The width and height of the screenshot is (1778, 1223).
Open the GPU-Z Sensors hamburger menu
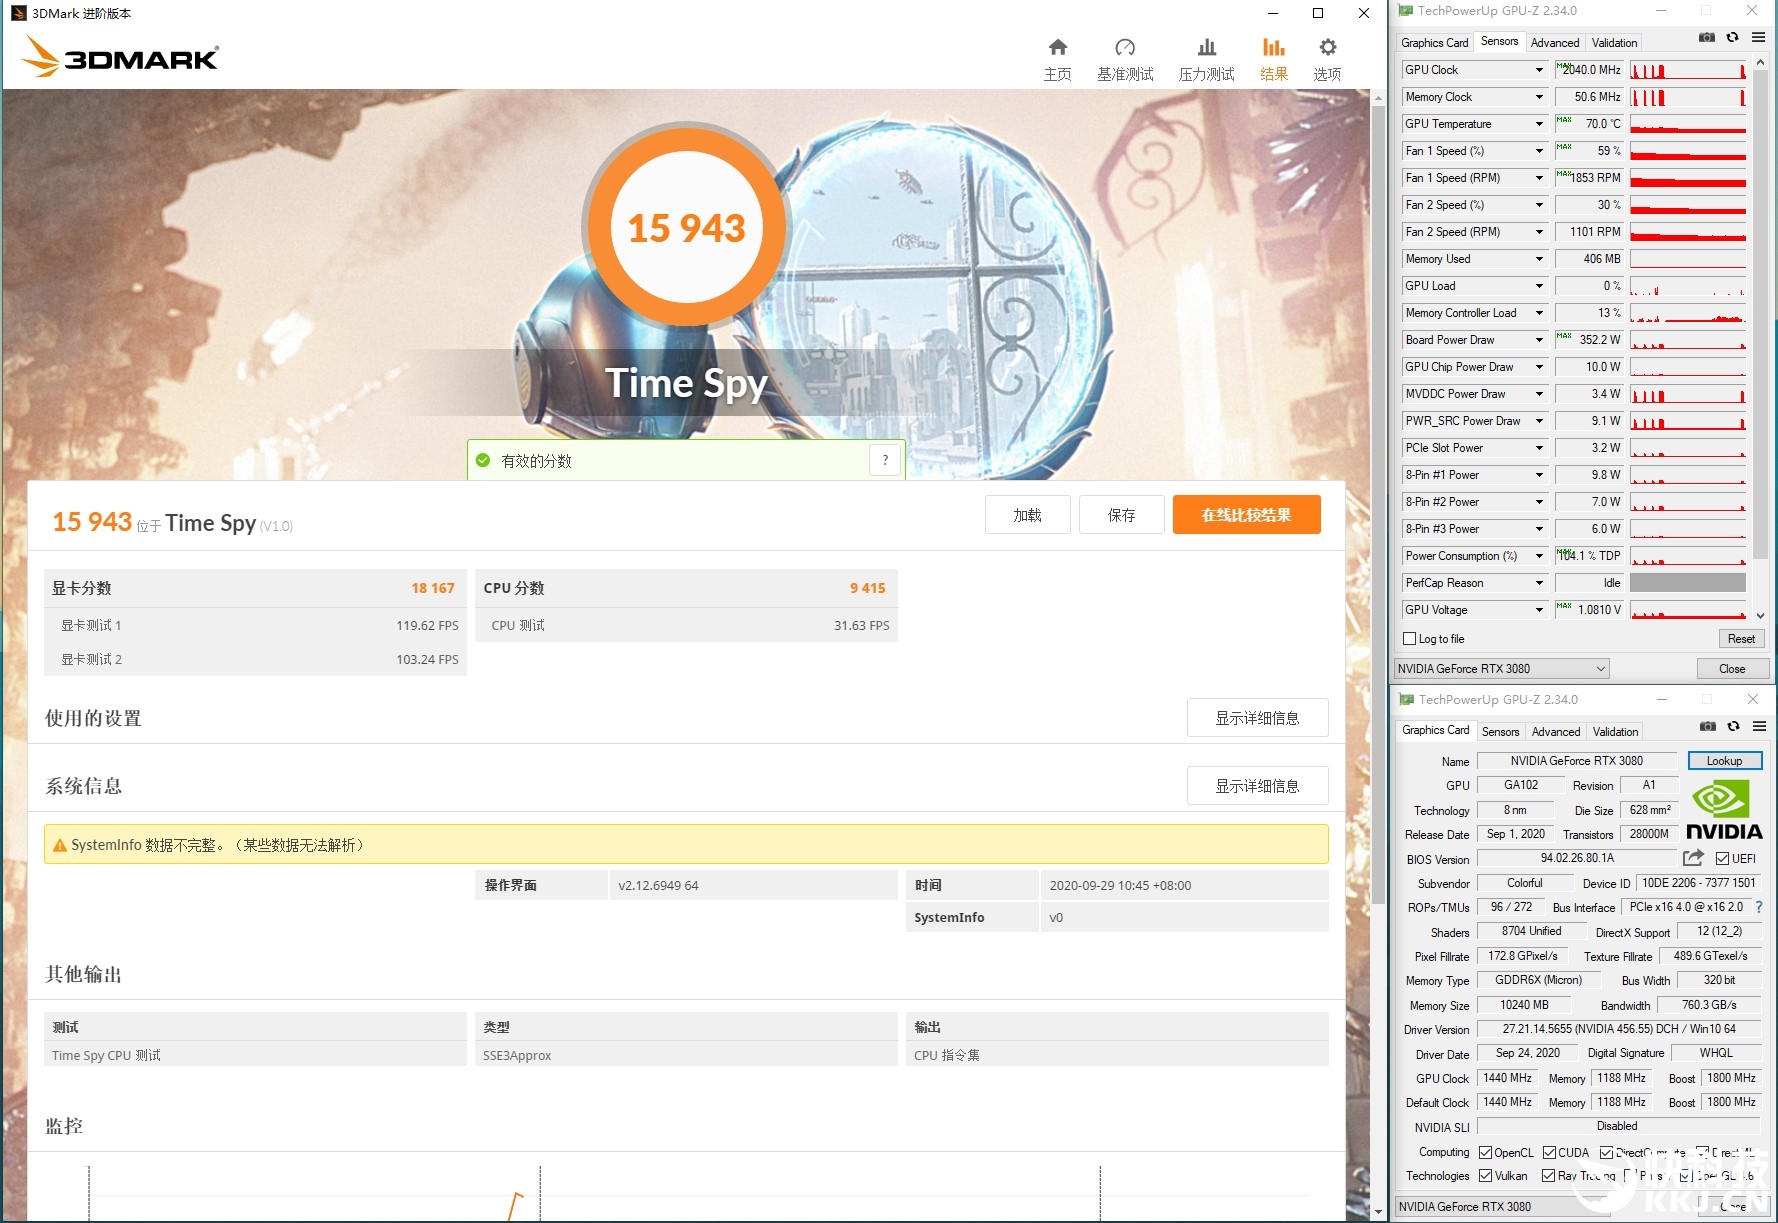1758,38
